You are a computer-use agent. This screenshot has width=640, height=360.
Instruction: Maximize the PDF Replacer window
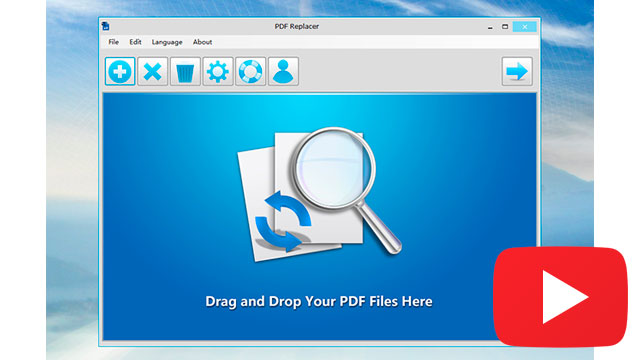(505, 27)
